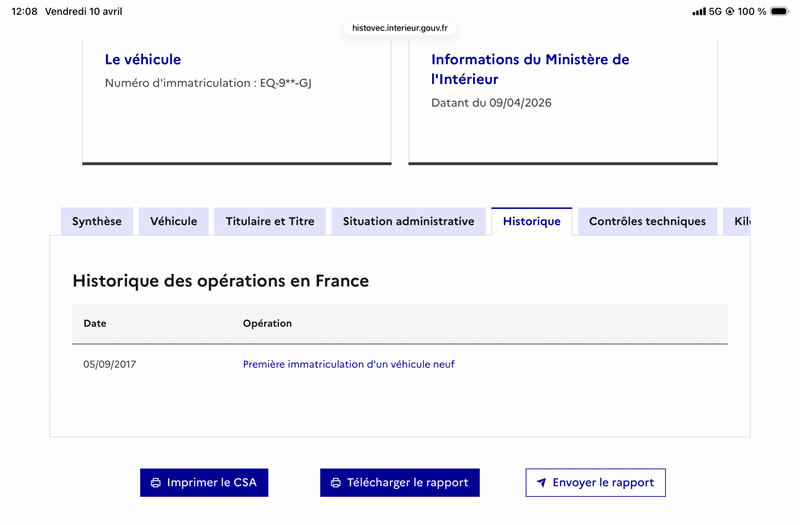Open Première immatriculation d'un véhicule neuf link

(x=348, y=364)
